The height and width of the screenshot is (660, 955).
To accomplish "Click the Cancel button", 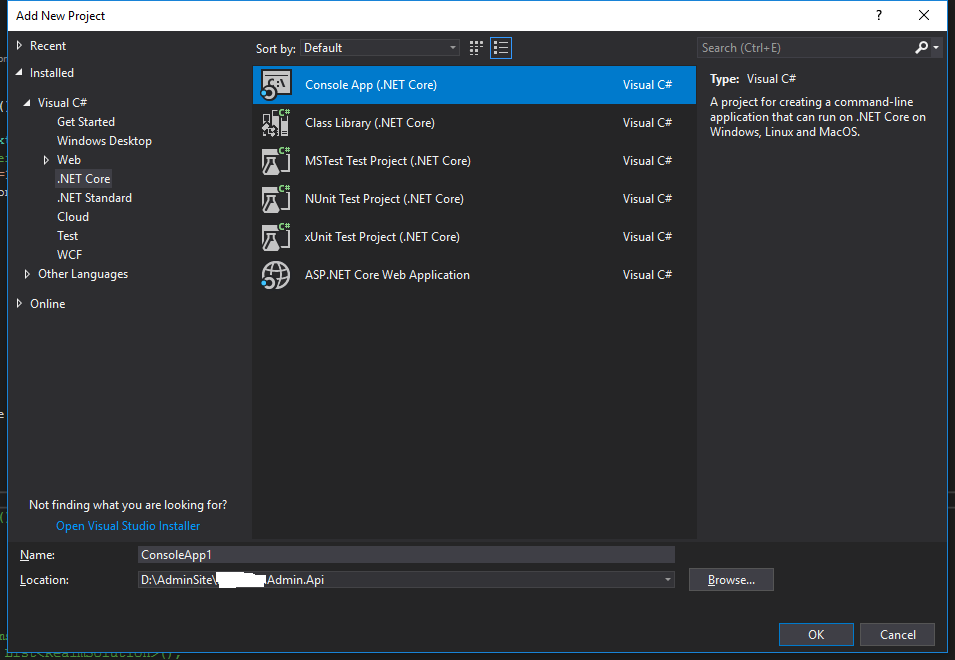I will coord(898,634).
